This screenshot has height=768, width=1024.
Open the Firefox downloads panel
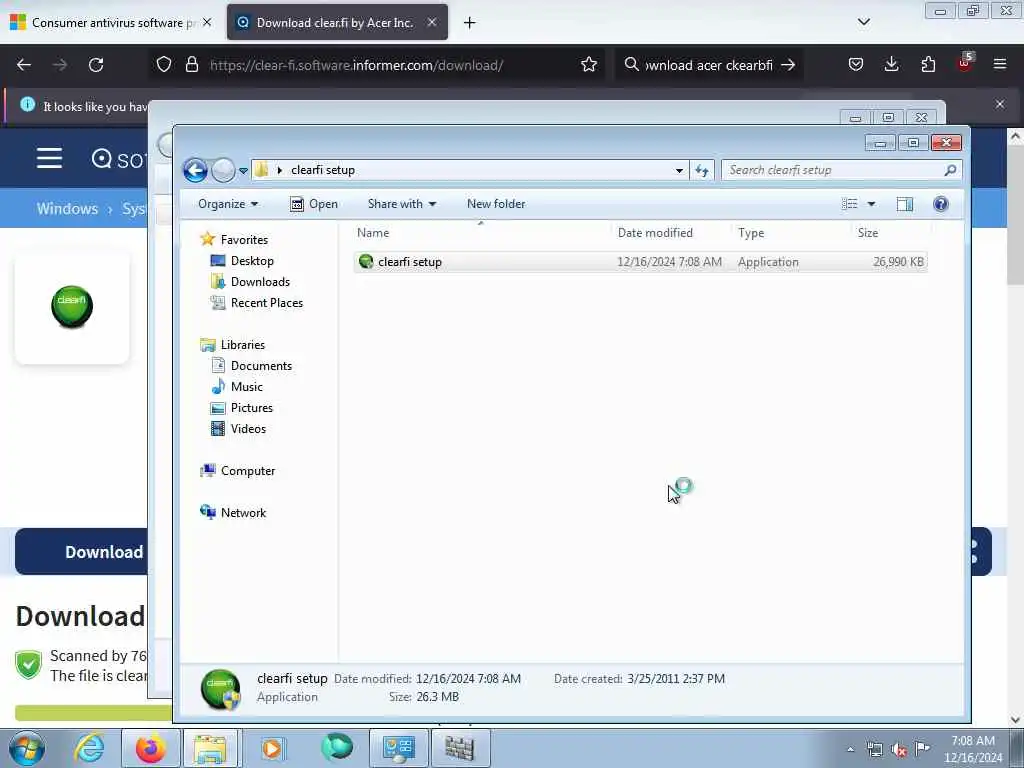pos(891,65)
